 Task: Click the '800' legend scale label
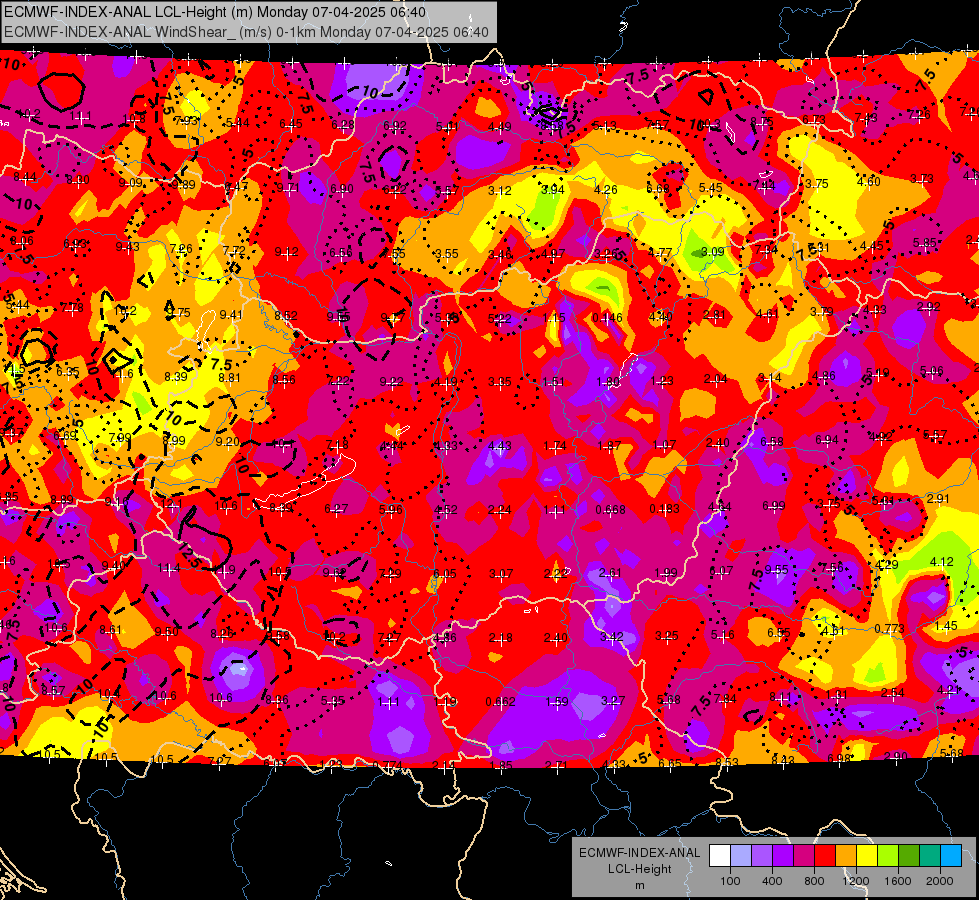coord(814,881)
